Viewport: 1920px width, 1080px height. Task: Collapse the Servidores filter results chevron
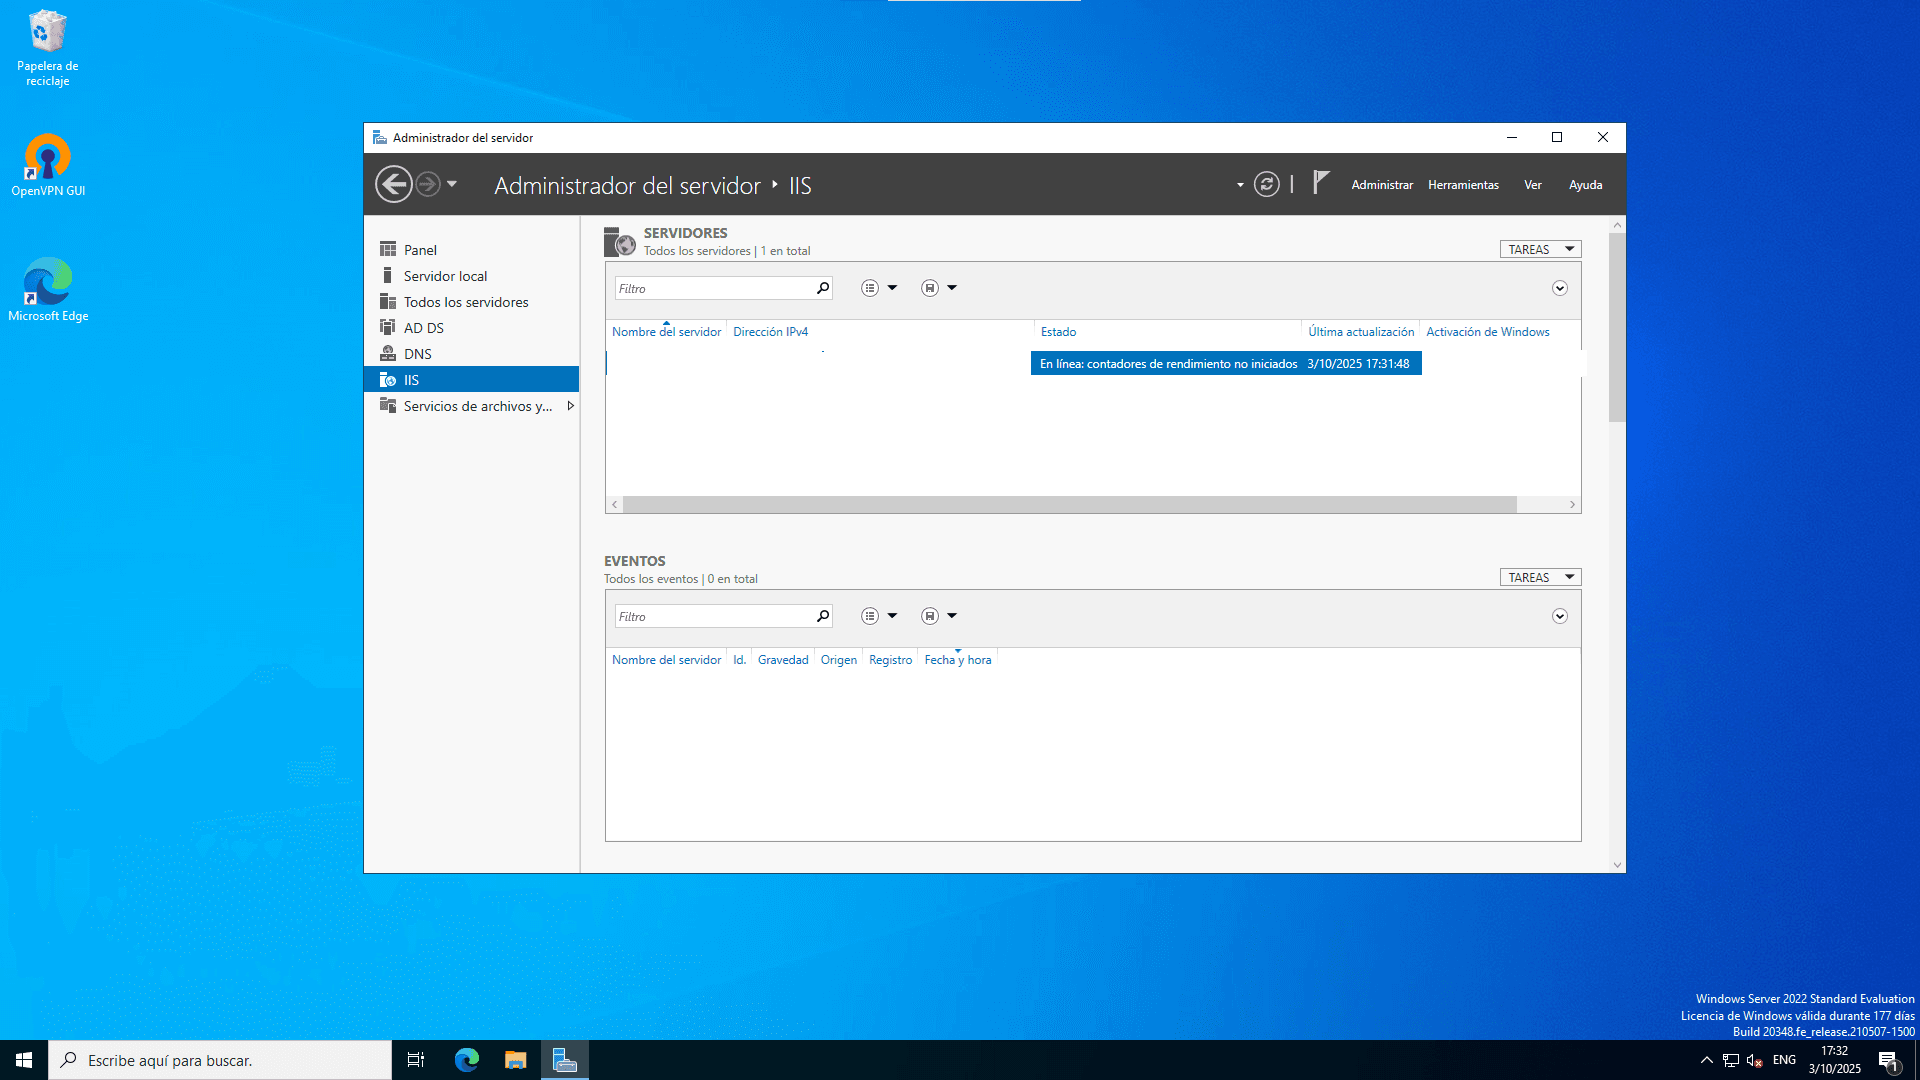[1559, 288]
